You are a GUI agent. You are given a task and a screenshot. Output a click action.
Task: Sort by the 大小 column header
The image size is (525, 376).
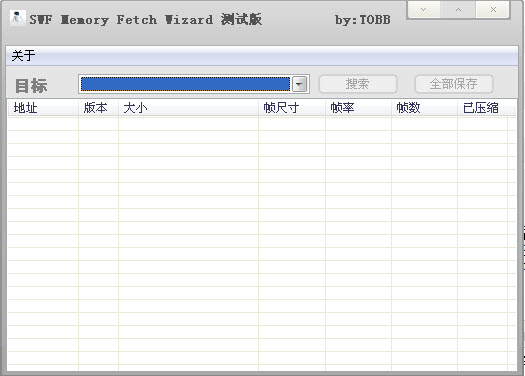tap(188, 108)
